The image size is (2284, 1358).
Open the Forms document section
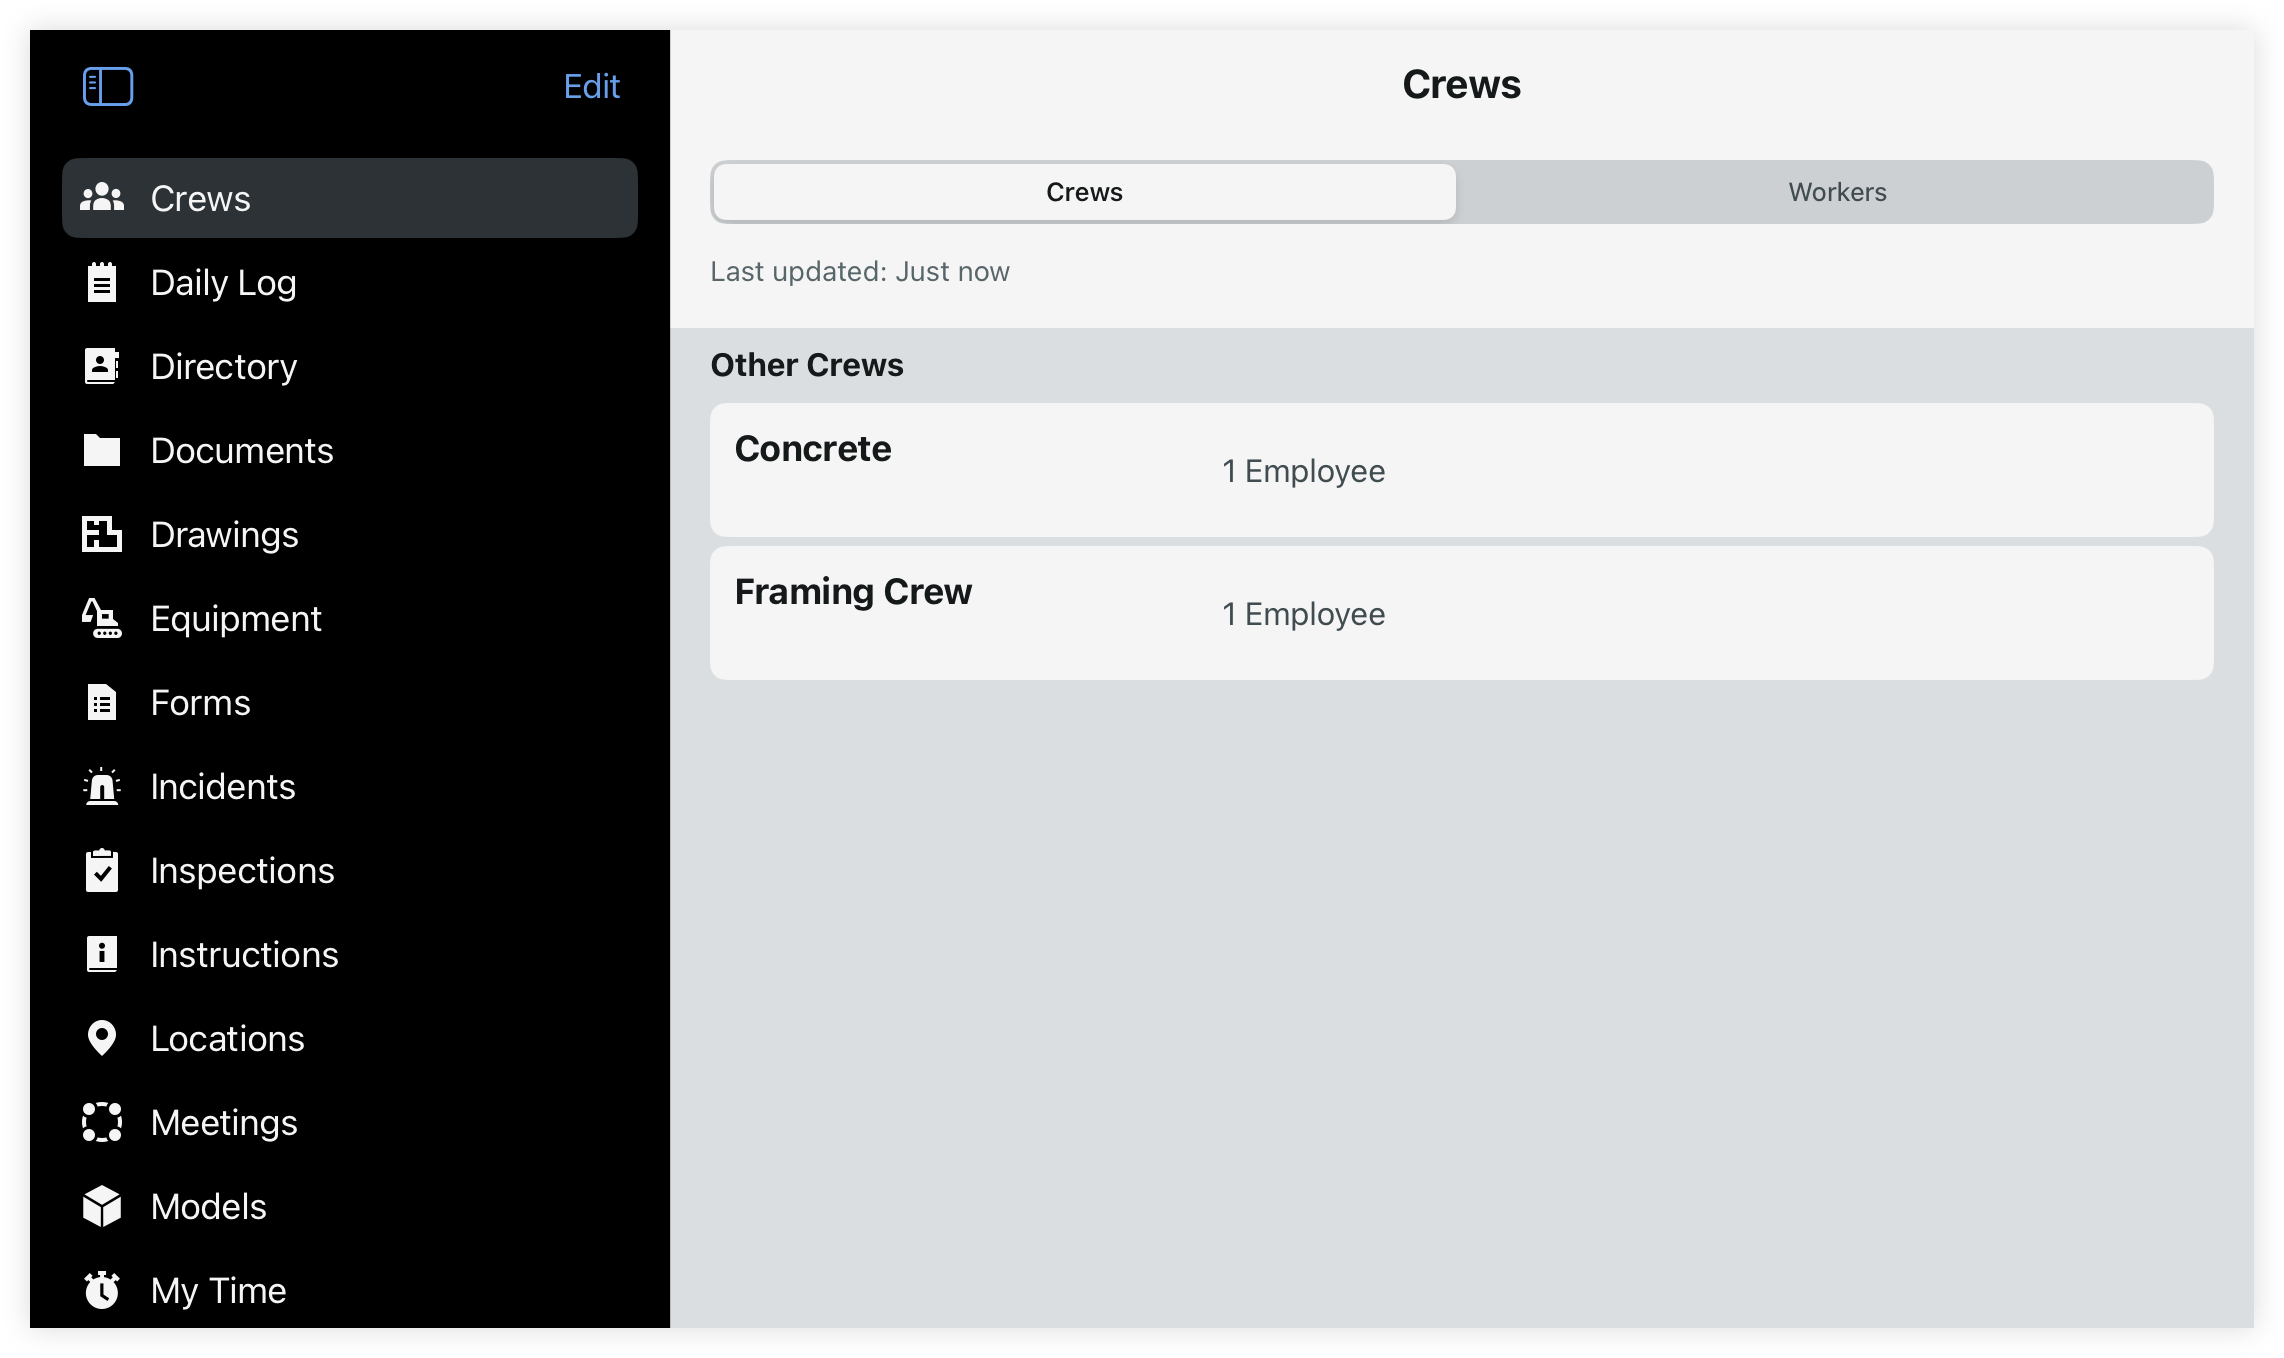coord(200,702)
